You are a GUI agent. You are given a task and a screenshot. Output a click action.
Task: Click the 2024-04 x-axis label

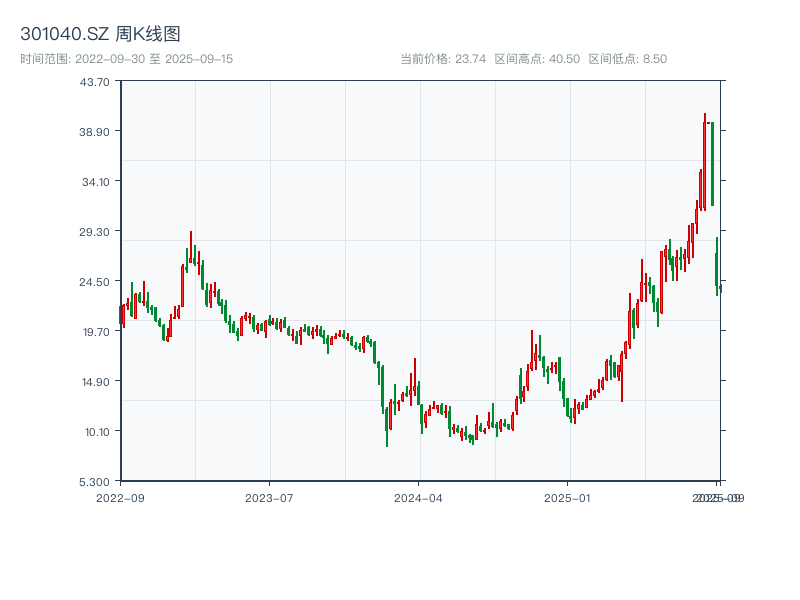point(418,498)
